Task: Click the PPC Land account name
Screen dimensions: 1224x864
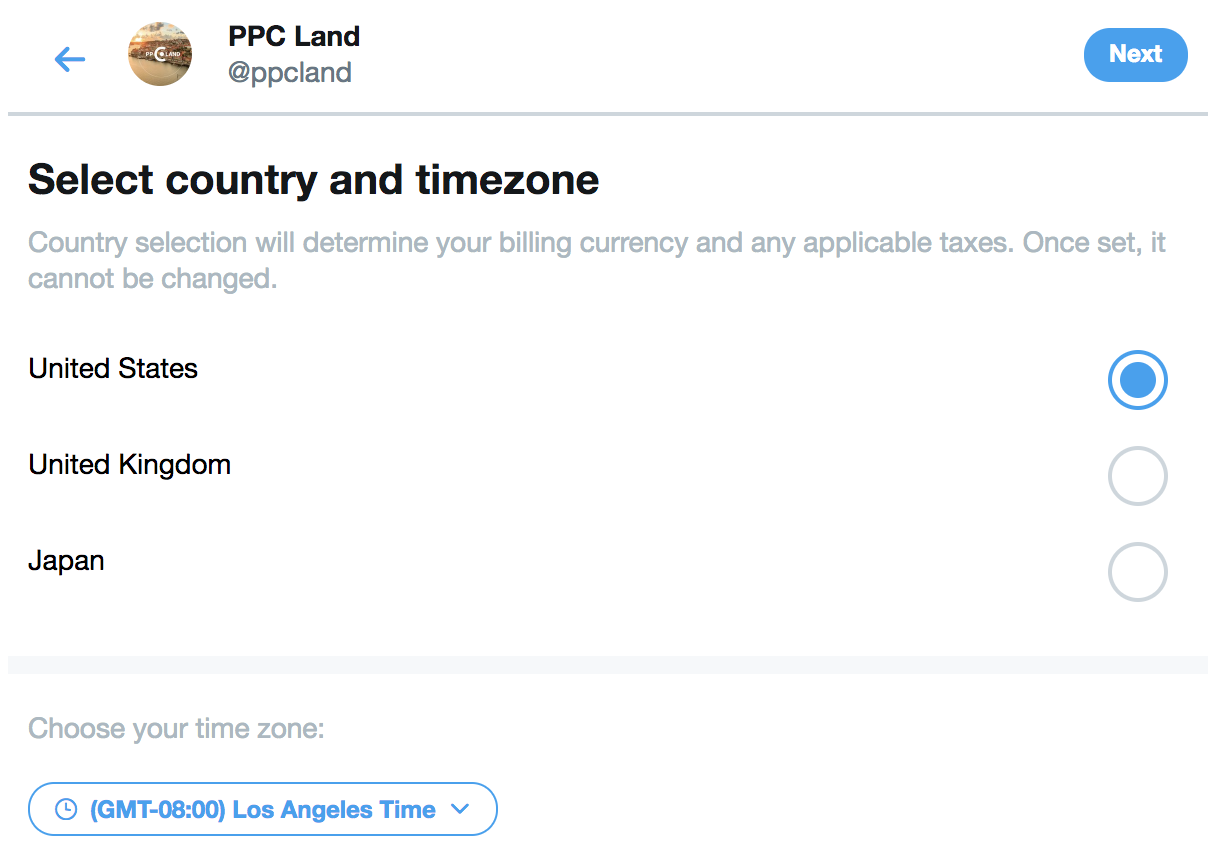Action: point(294,37)
